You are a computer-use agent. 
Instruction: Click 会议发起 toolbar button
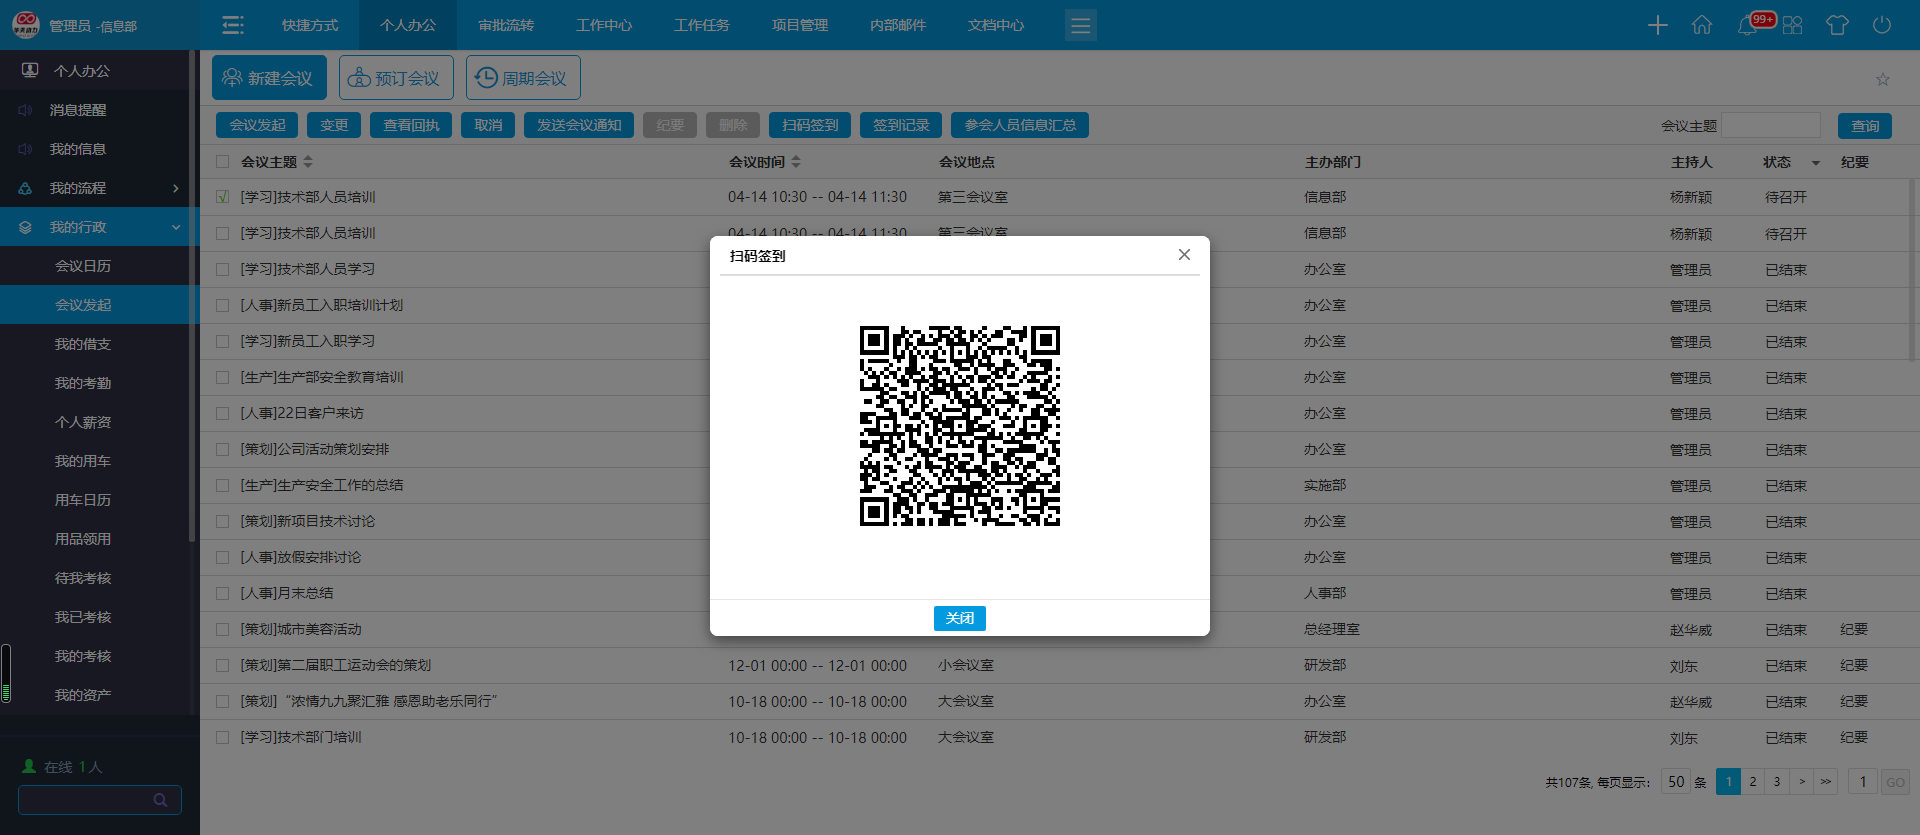point(257,125)
